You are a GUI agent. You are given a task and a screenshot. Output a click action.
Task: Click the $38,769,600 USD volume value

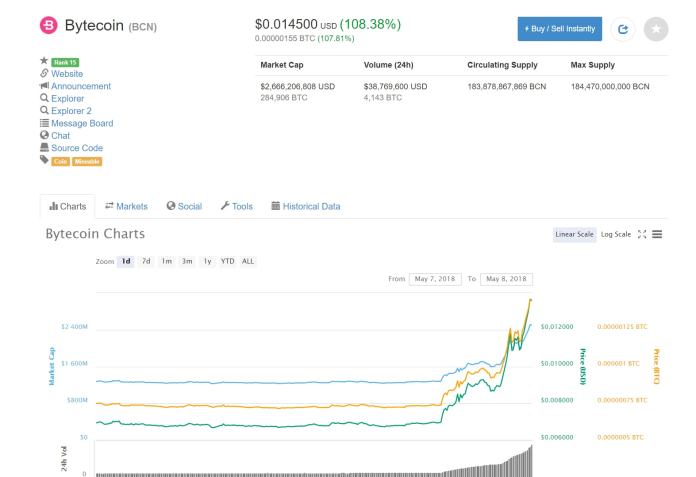[395, 87]
